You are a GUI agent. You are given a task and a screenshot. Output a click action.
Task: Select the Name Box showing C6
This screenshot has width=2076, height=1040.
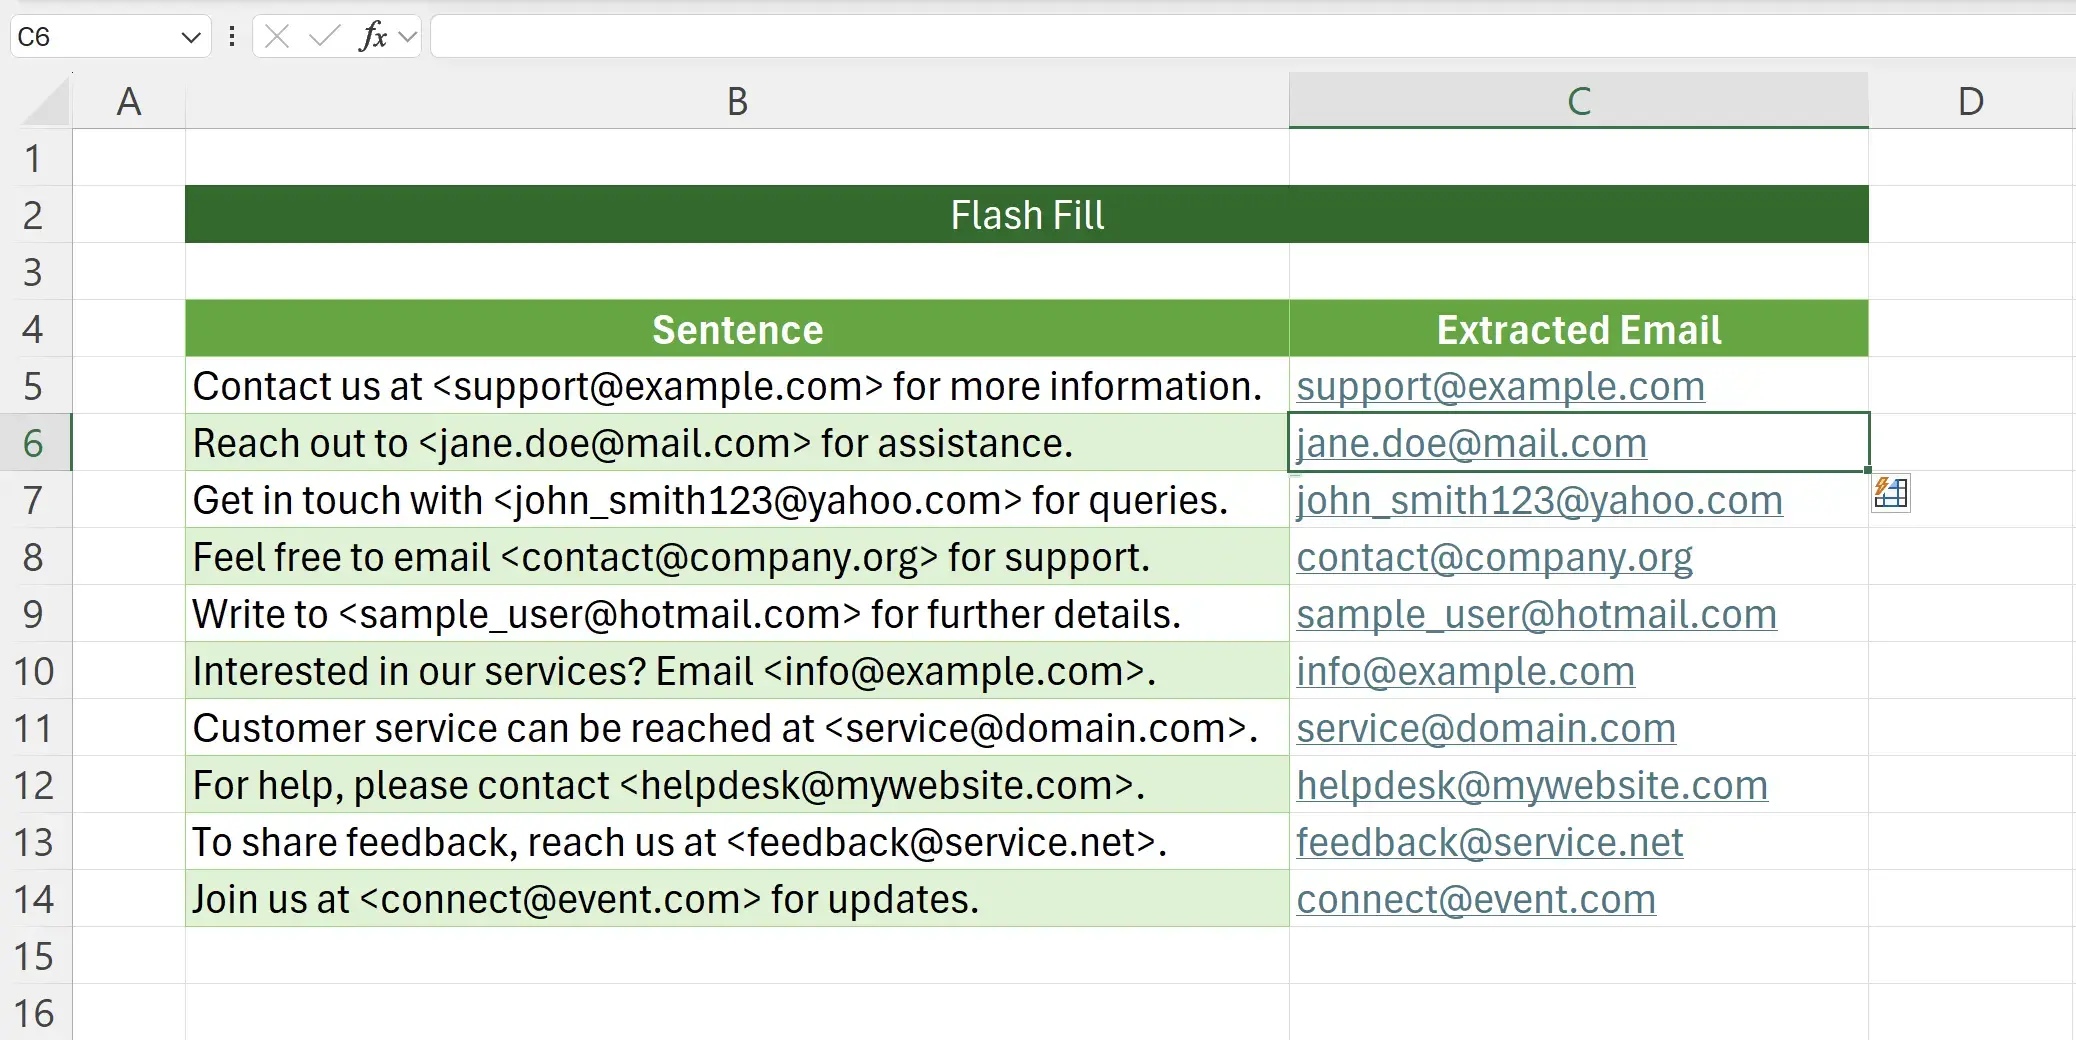90,36
